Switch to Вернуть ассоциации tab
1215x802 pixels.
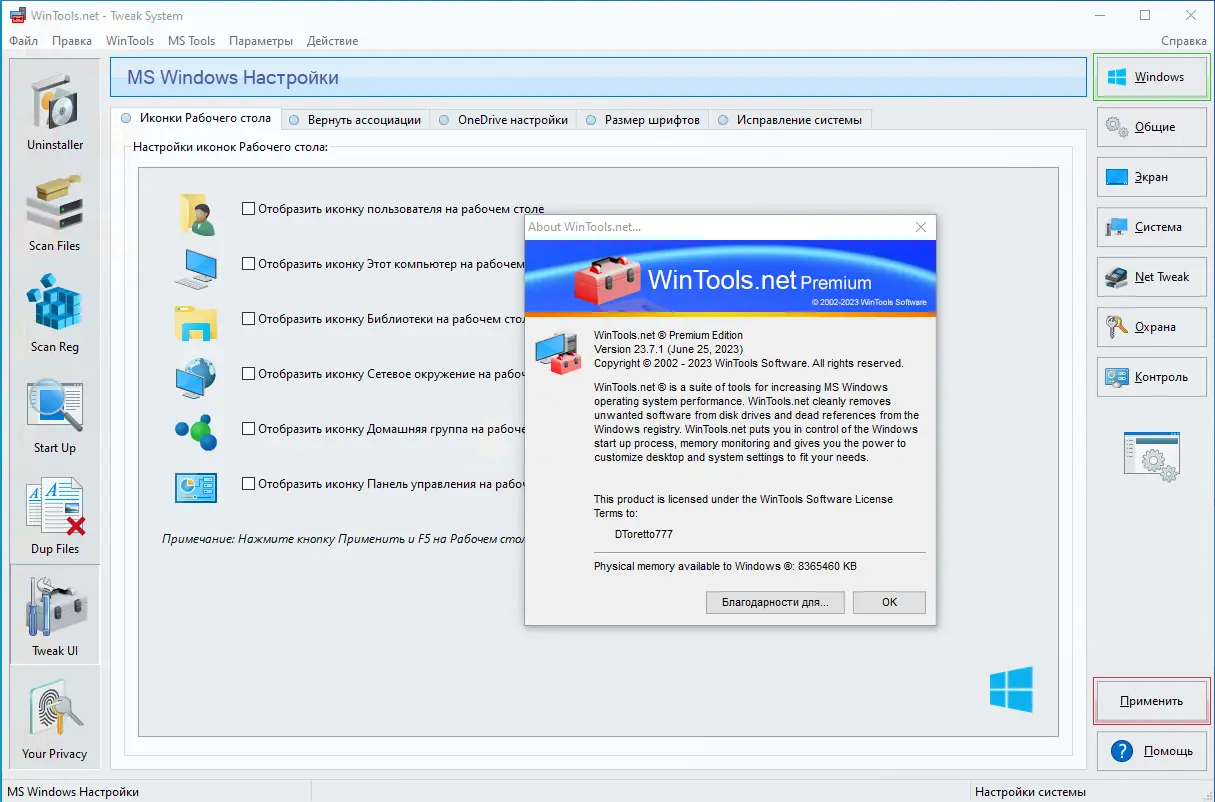pos(356,120)
